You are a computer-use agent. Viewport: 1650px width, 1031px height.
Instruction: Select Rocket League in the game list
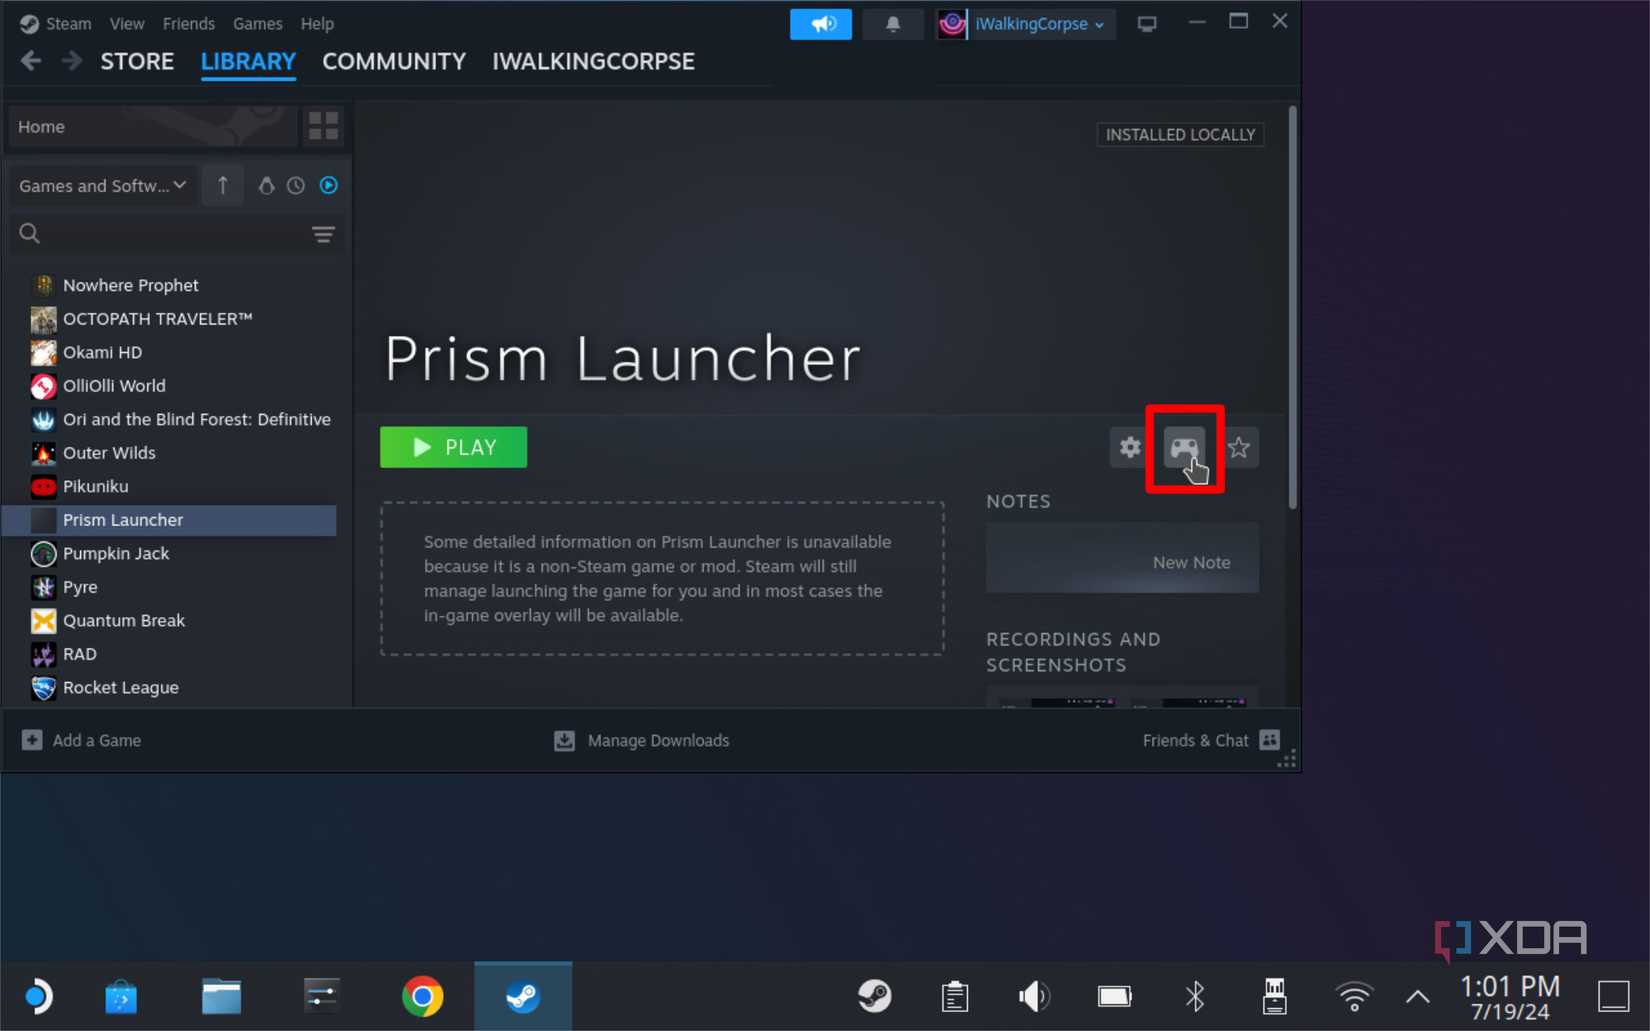coord(169,687)
